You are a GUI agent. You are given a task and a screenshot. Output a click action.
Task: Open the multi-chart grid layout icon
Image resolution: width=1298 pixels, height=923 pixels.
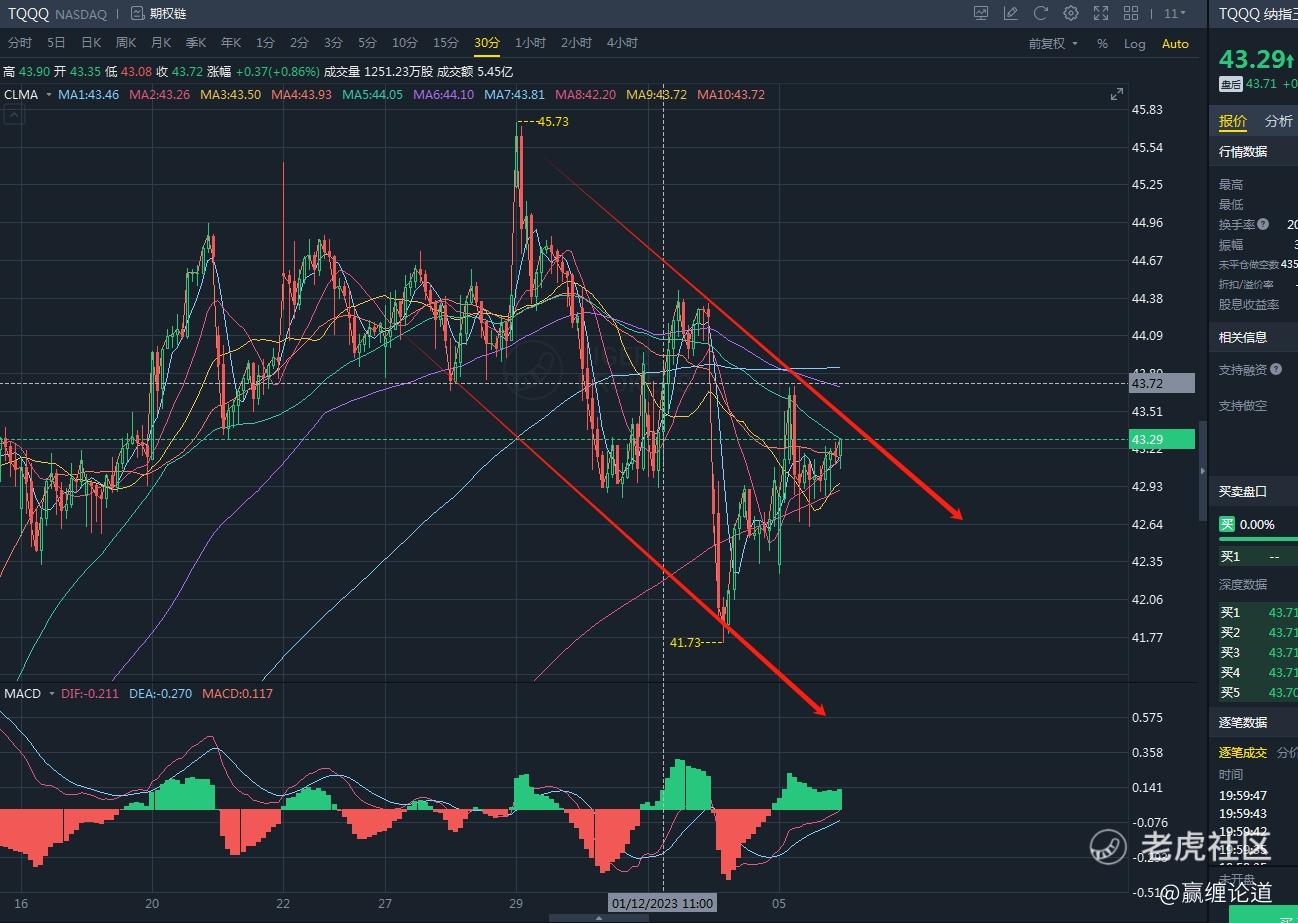pyautogui.click(x=1131, y=13)
